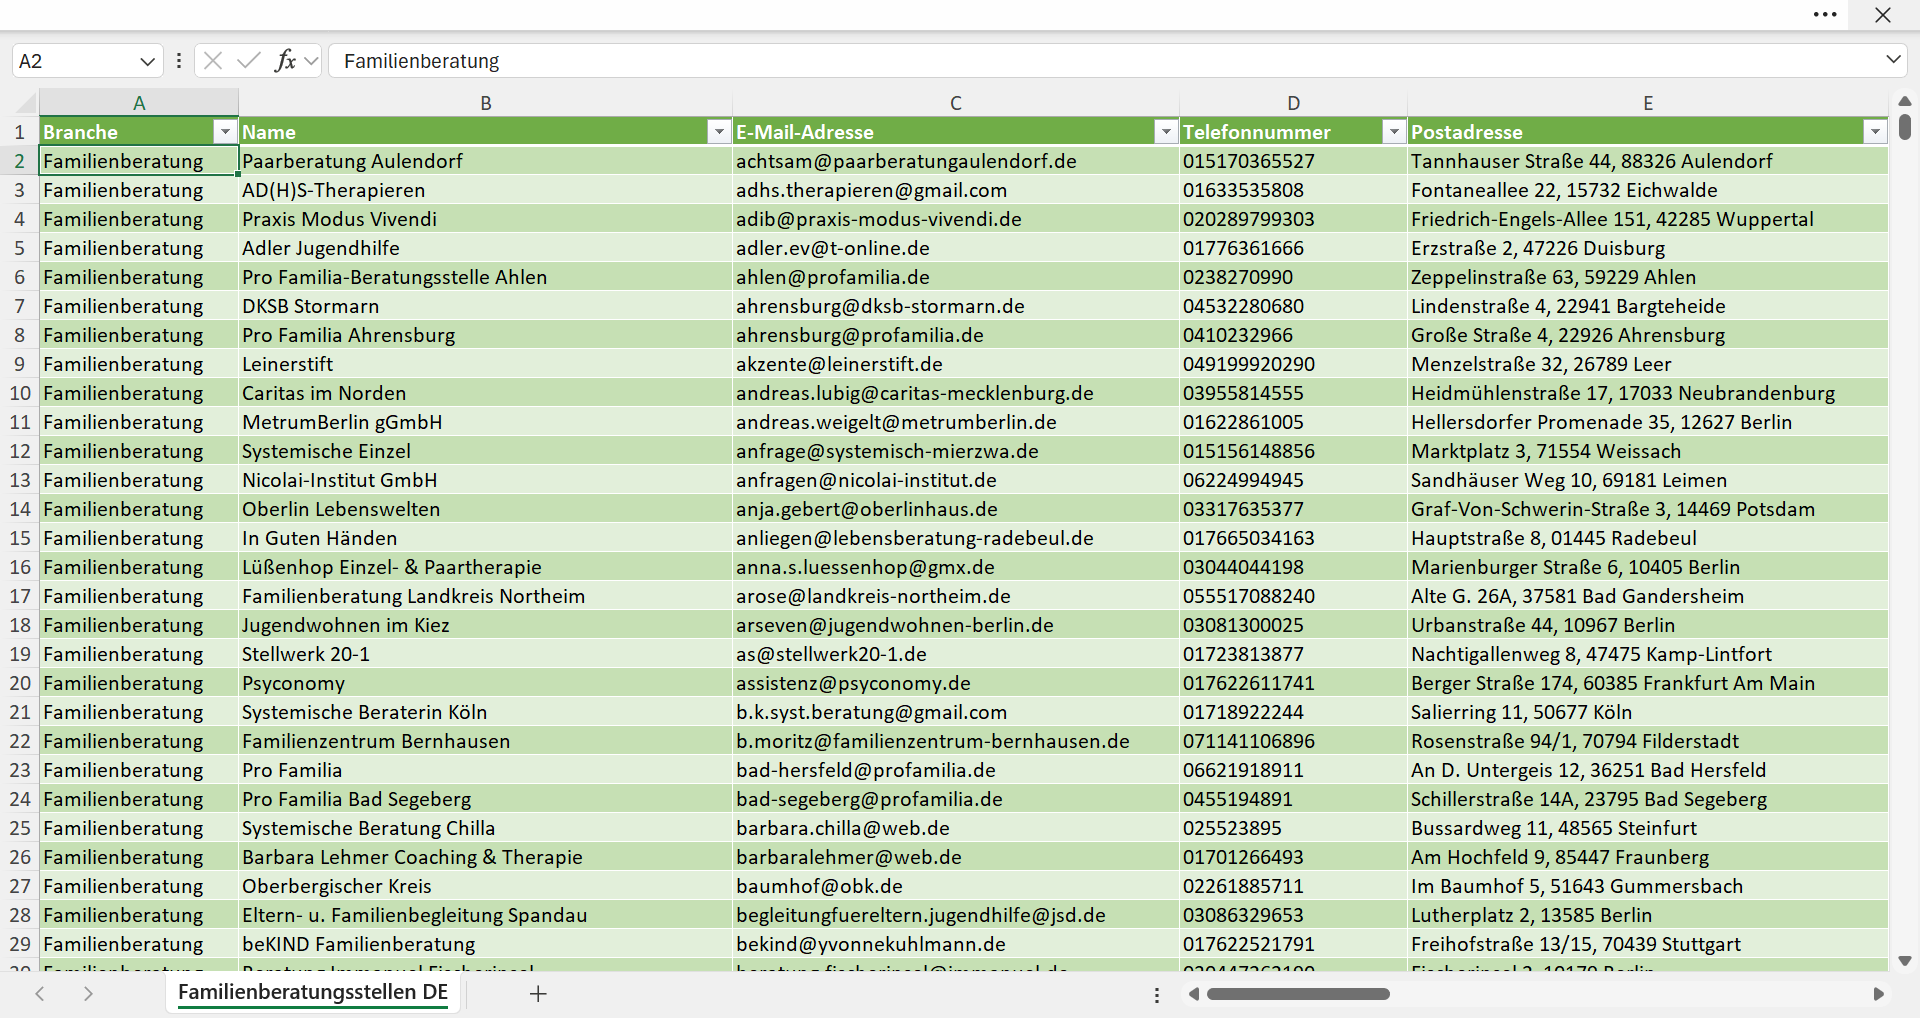Open the insert function fx icon
The height and width of the screenshot is (1018, 1920).
click(x=285, y=61)
